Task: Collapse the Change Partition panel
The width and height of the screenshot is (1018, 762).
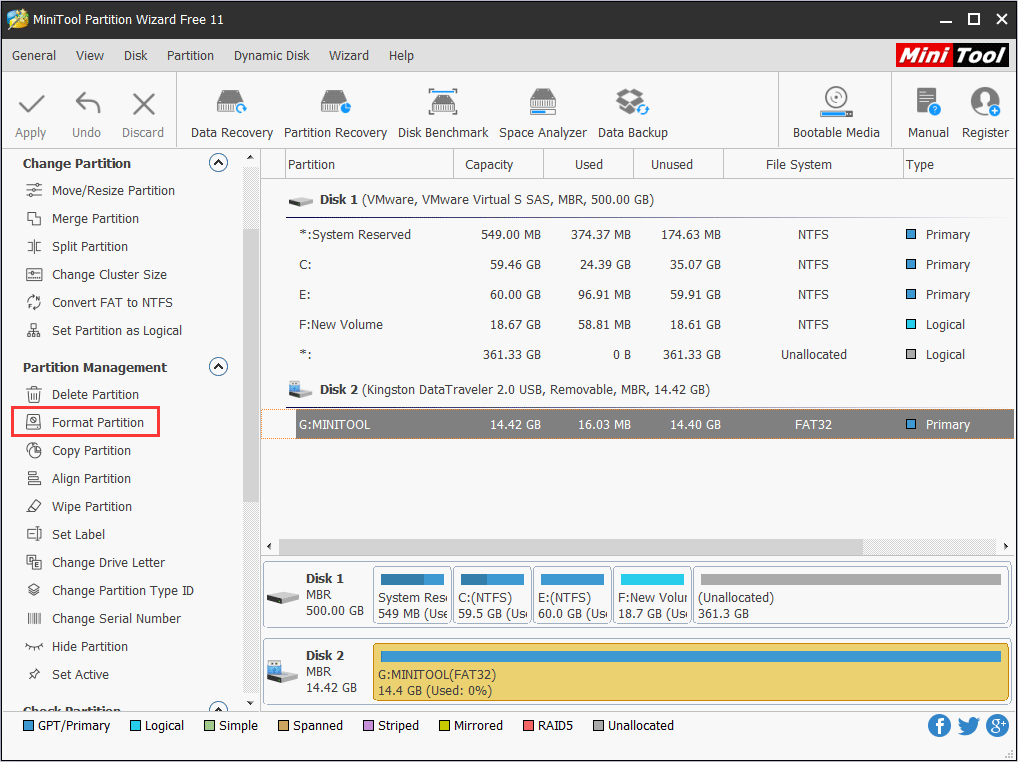Action: coord(218,162)
